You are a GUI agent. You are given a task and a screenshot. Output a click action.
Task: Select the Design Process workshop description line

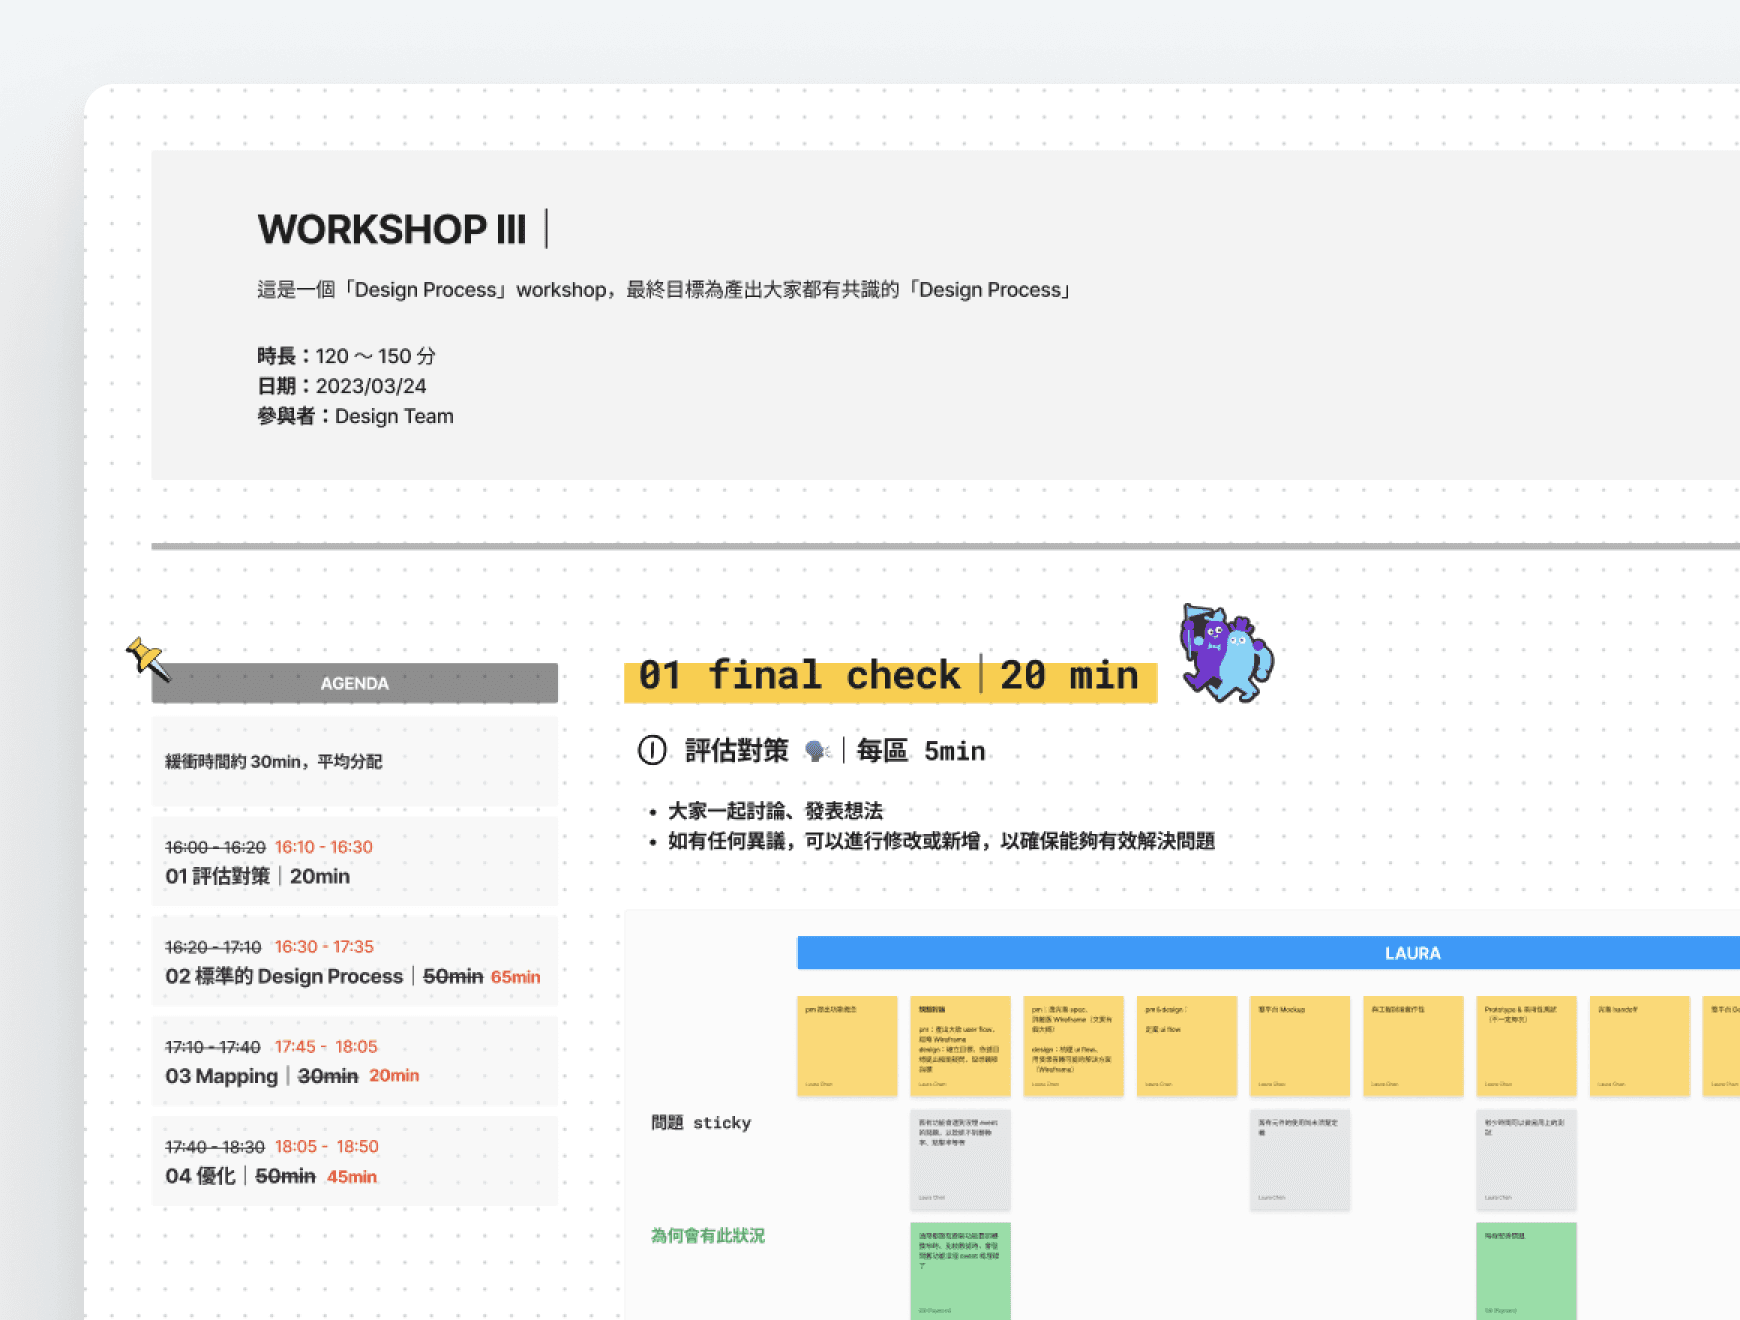click(666, 290)
